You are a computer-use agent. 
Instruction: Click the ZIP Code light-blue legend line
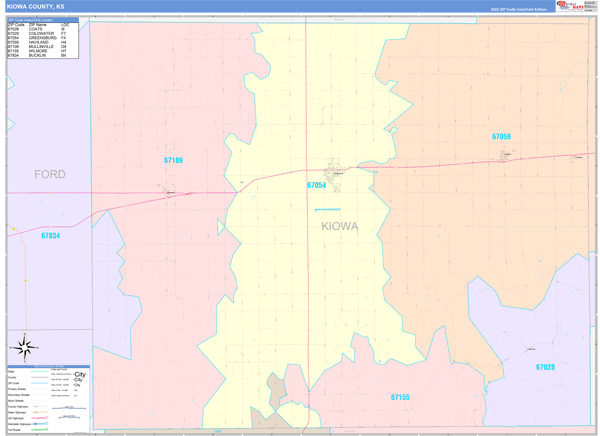tap(40, 383)
